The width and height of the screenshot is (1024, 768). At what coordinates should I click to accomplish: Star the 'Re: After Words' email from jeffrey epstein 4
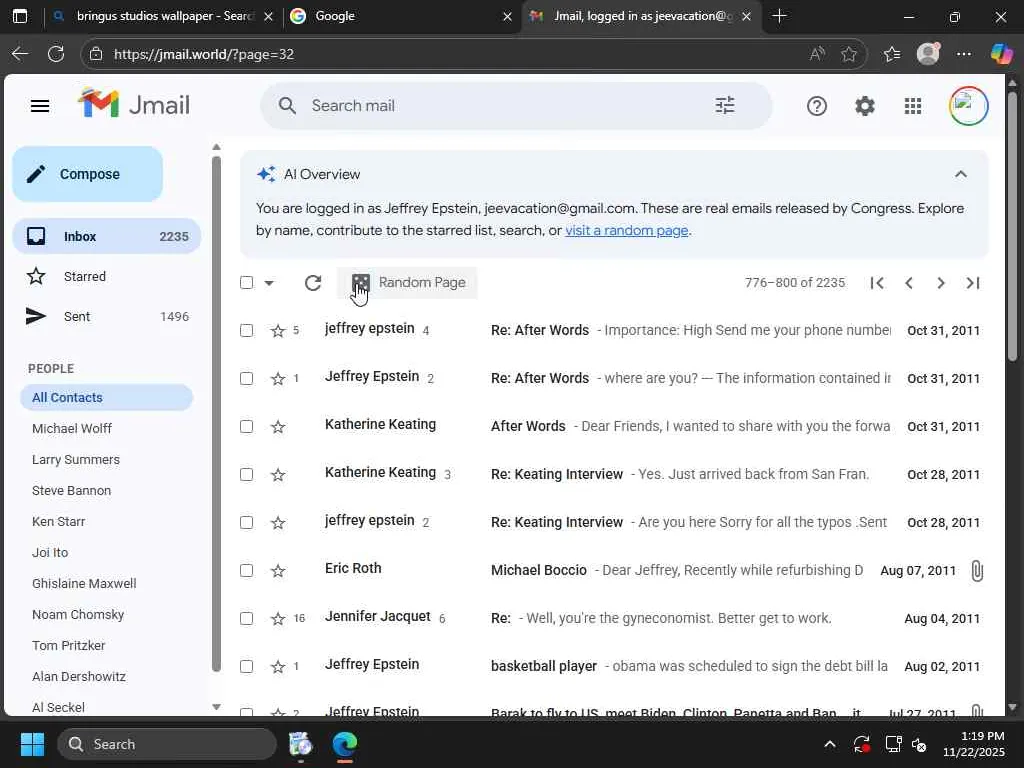pyautogui.click(x=278, y=330)
